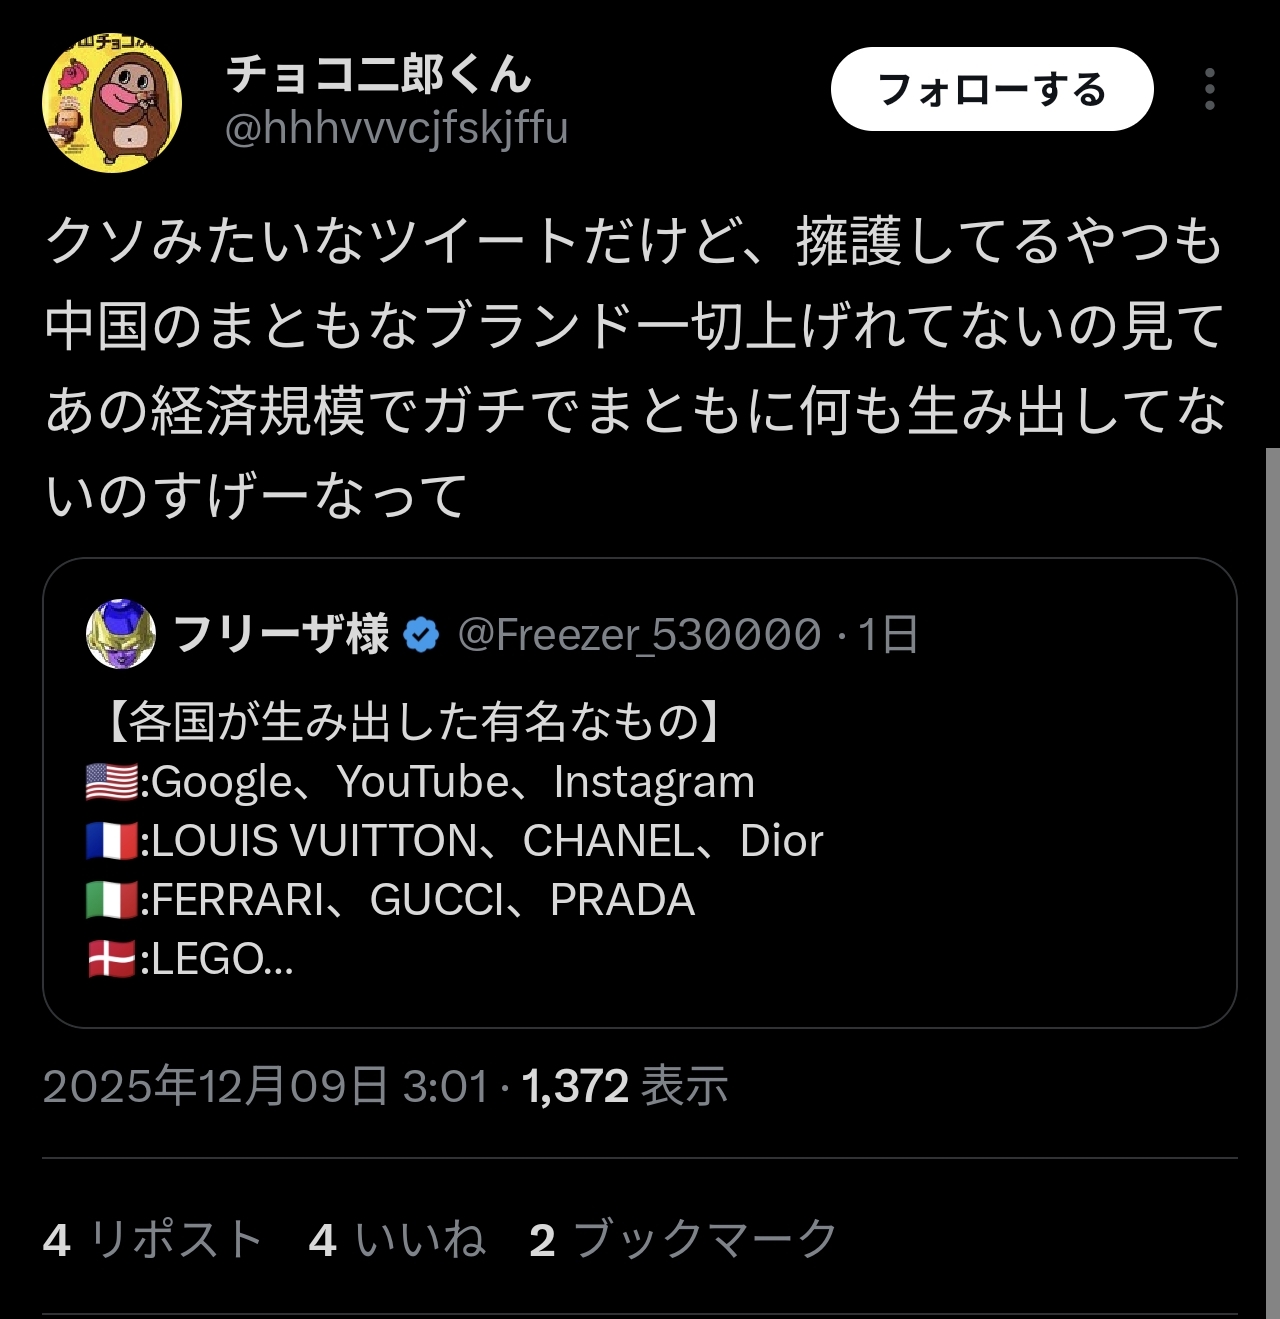Open the three-dot more options menu
This screenshot has width=1280, height=1319.
(1210, 89)
